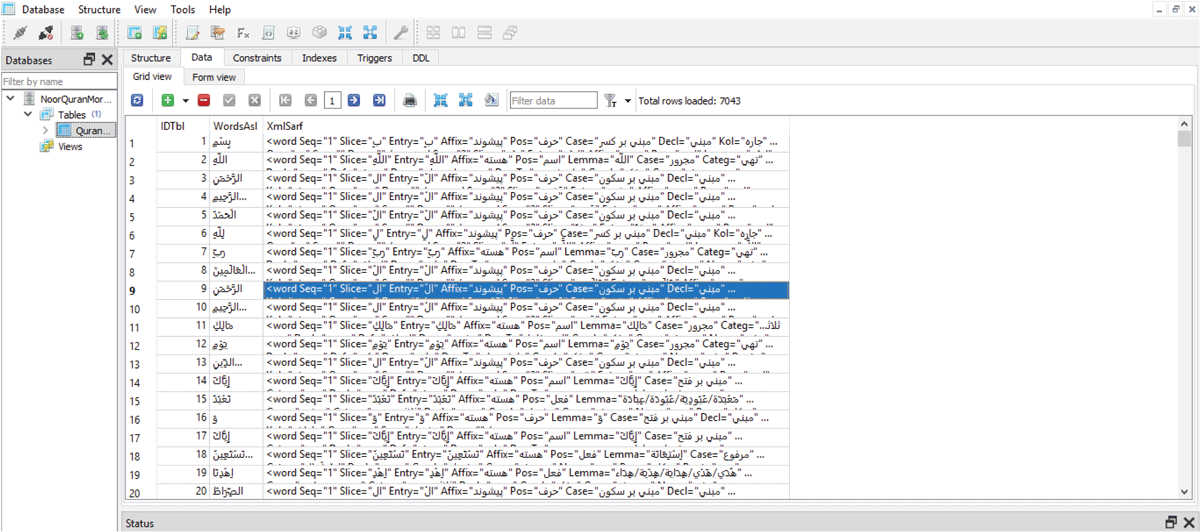This screenshot has height=532, width=1200.
Task: Open the Help menu
Action: tap(219, 9)
